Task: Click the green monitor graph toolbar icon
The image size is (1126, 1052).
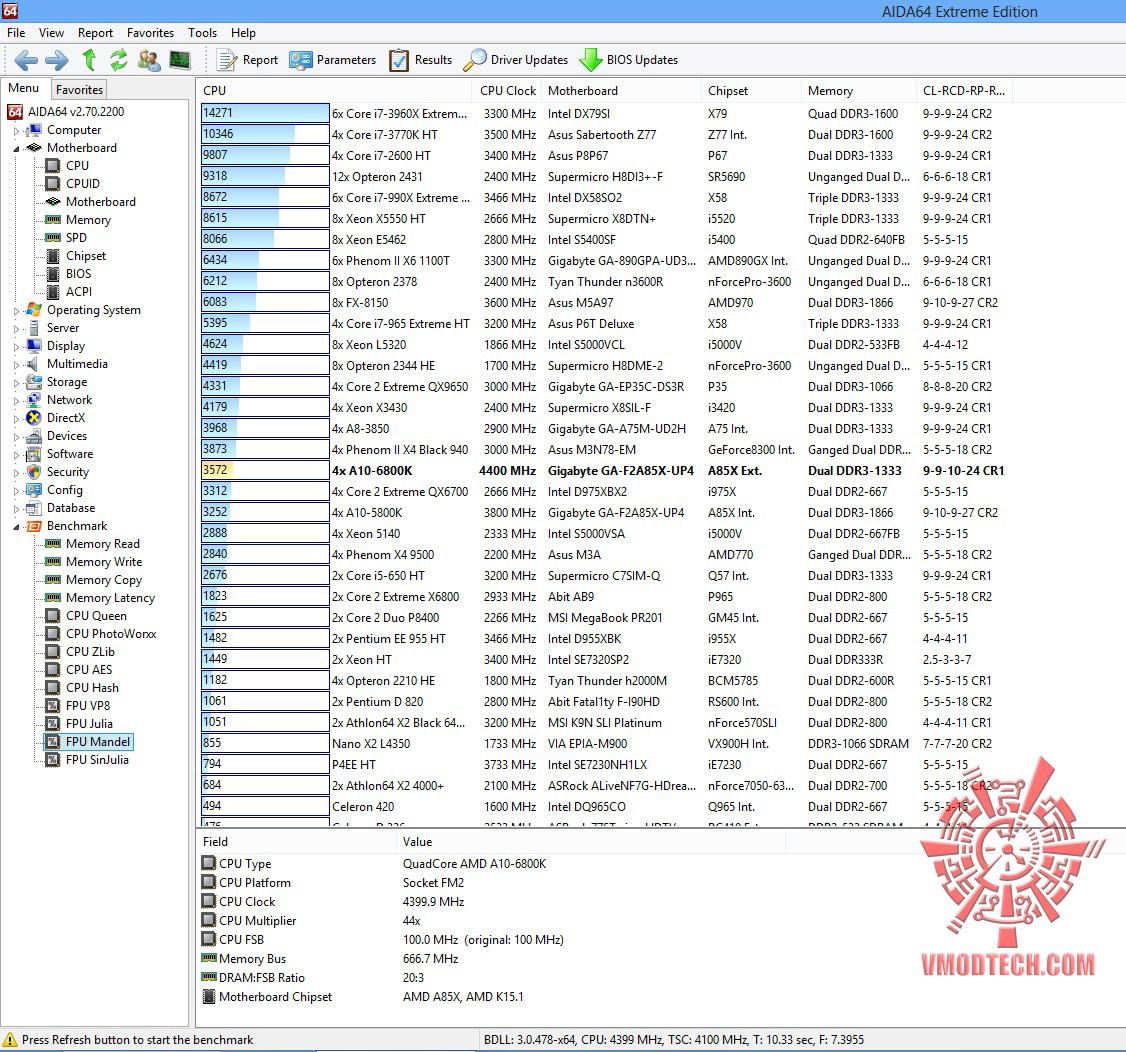Action: click(180, 60)
